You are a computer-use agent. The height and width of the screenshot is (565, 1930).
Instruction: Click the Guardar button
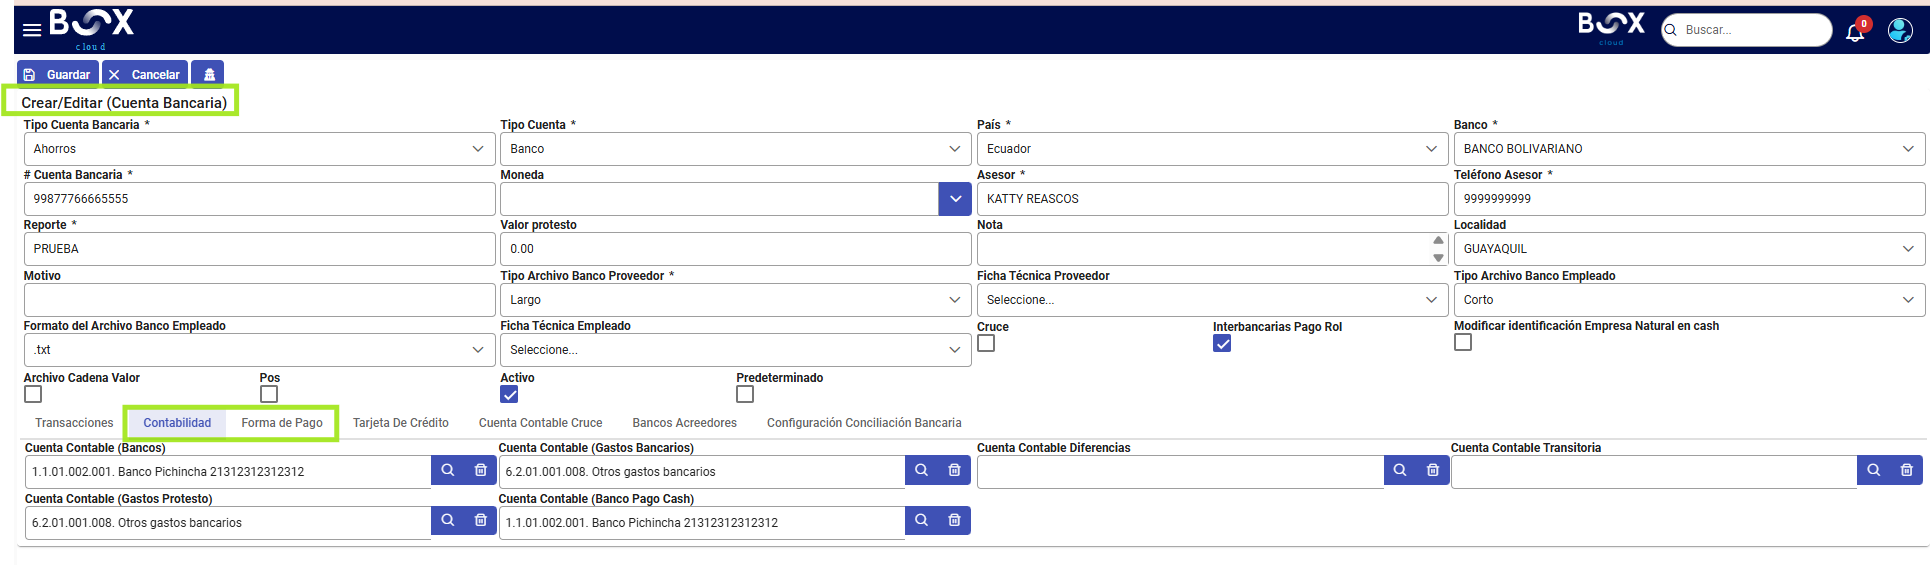[x=58, y=74]
